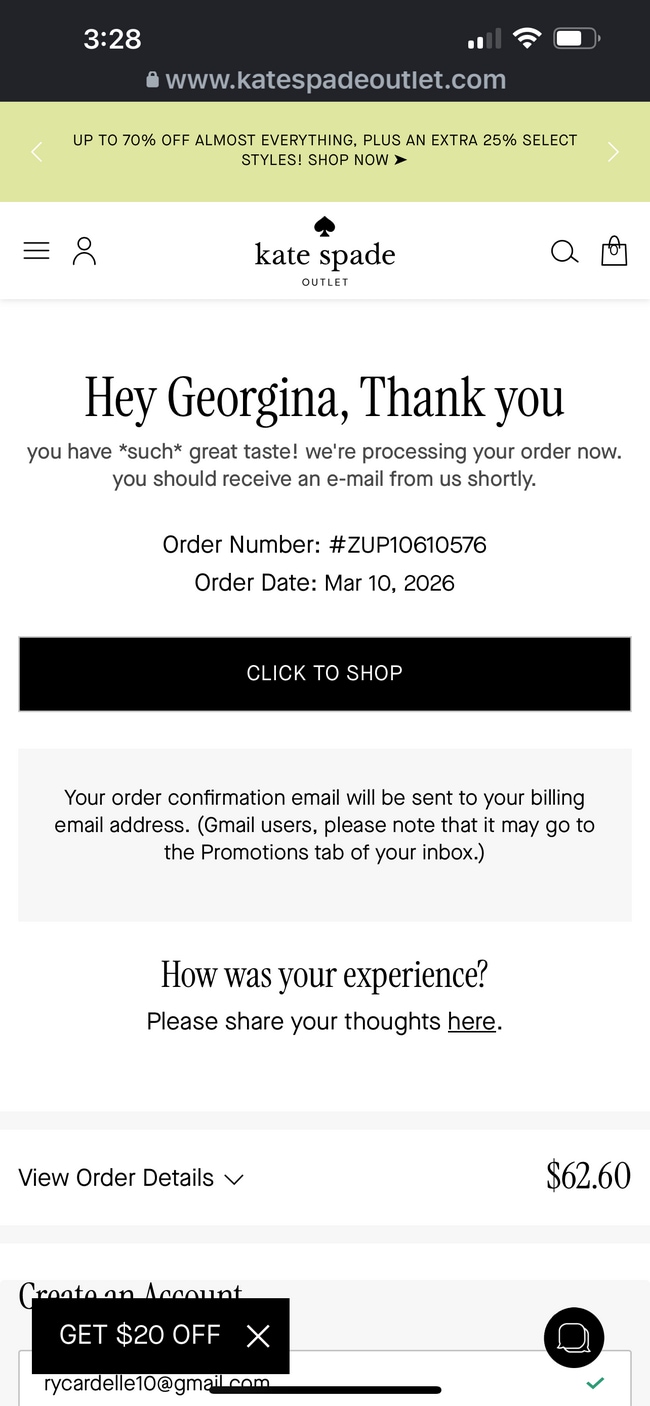Image resolution: width=650 pixels, height=1406 pixels.
Task: Tap the $62.60 order total
Action: coord(588,1176)
